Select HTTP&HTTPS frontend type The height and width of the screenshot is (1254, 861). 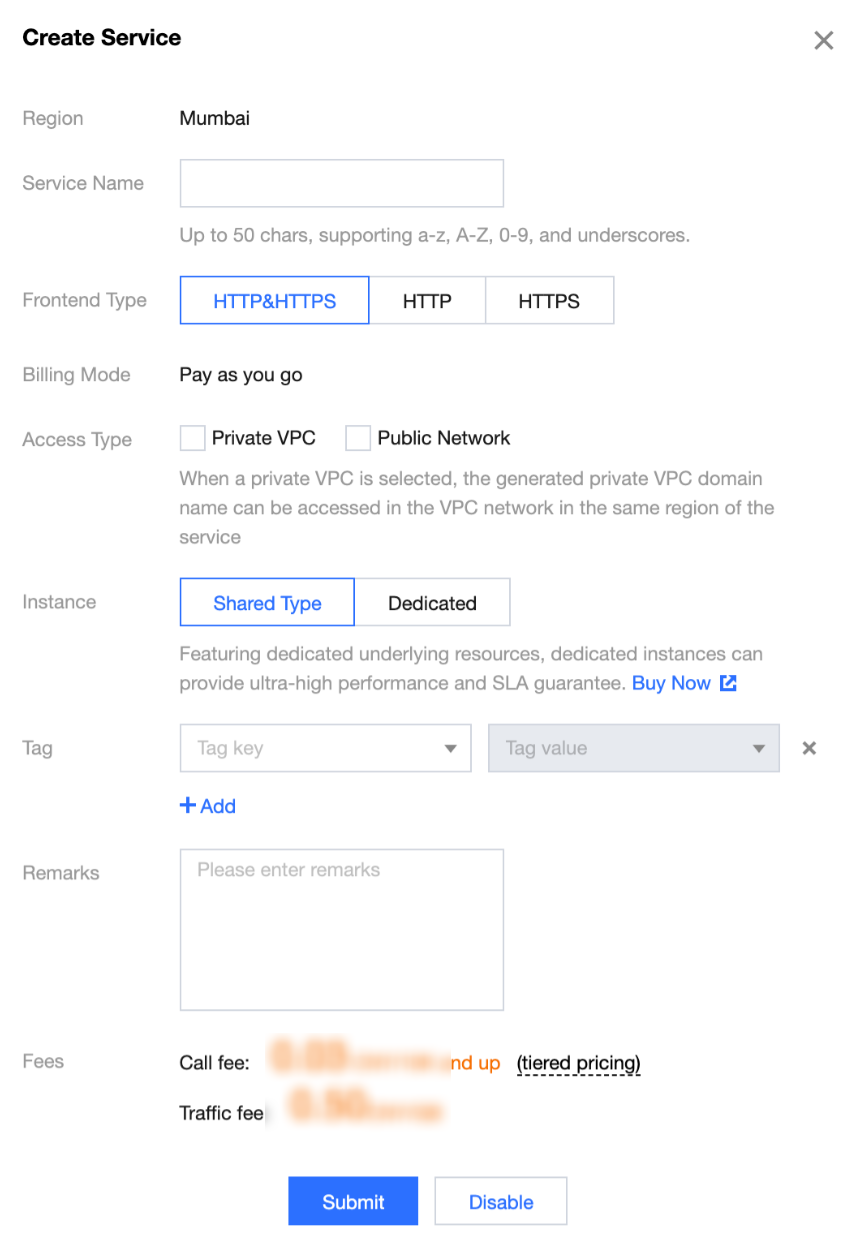[x=274, y=301]
